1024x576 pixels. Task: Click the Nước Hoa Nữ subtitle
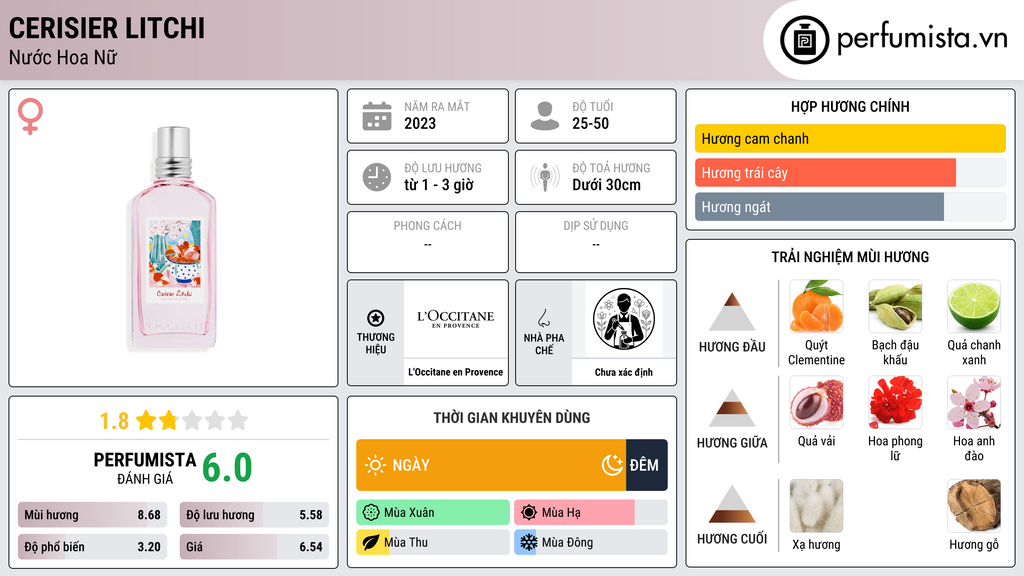63,57
